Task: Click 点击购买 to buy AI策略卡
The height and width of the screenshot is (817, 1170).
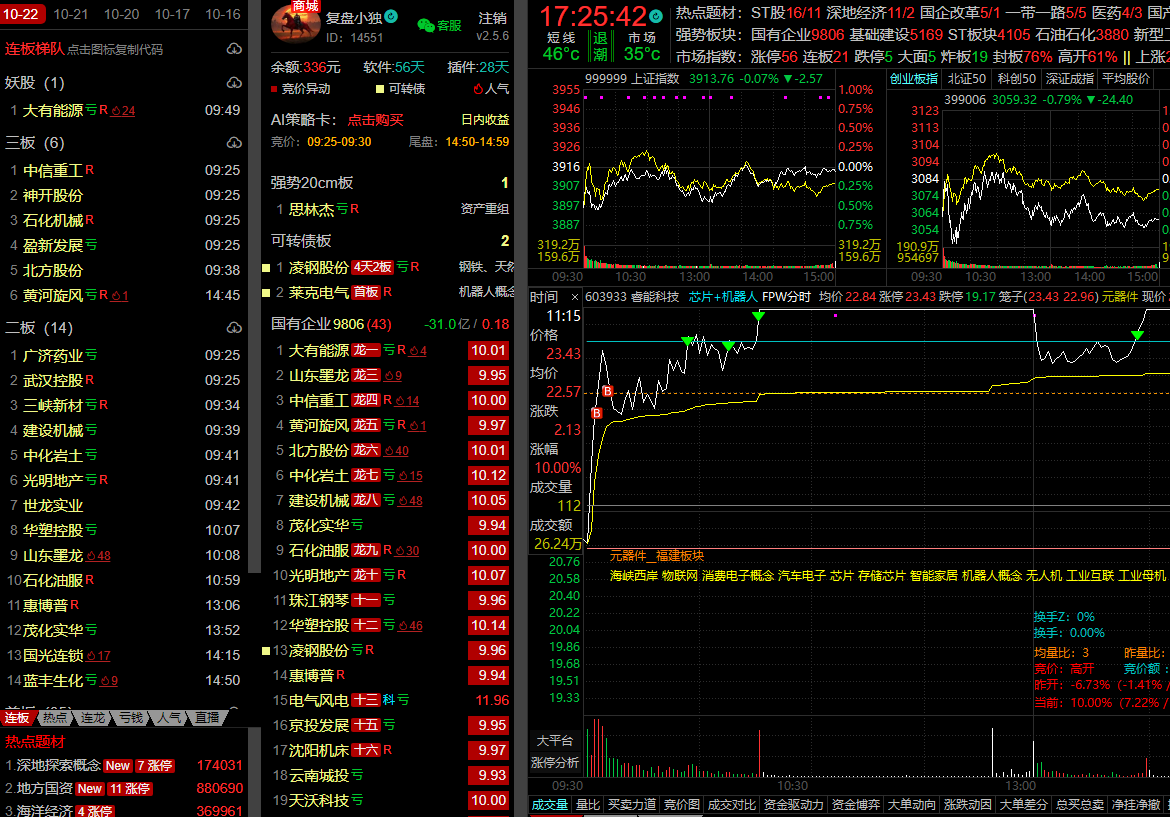Action: [375, 120]
